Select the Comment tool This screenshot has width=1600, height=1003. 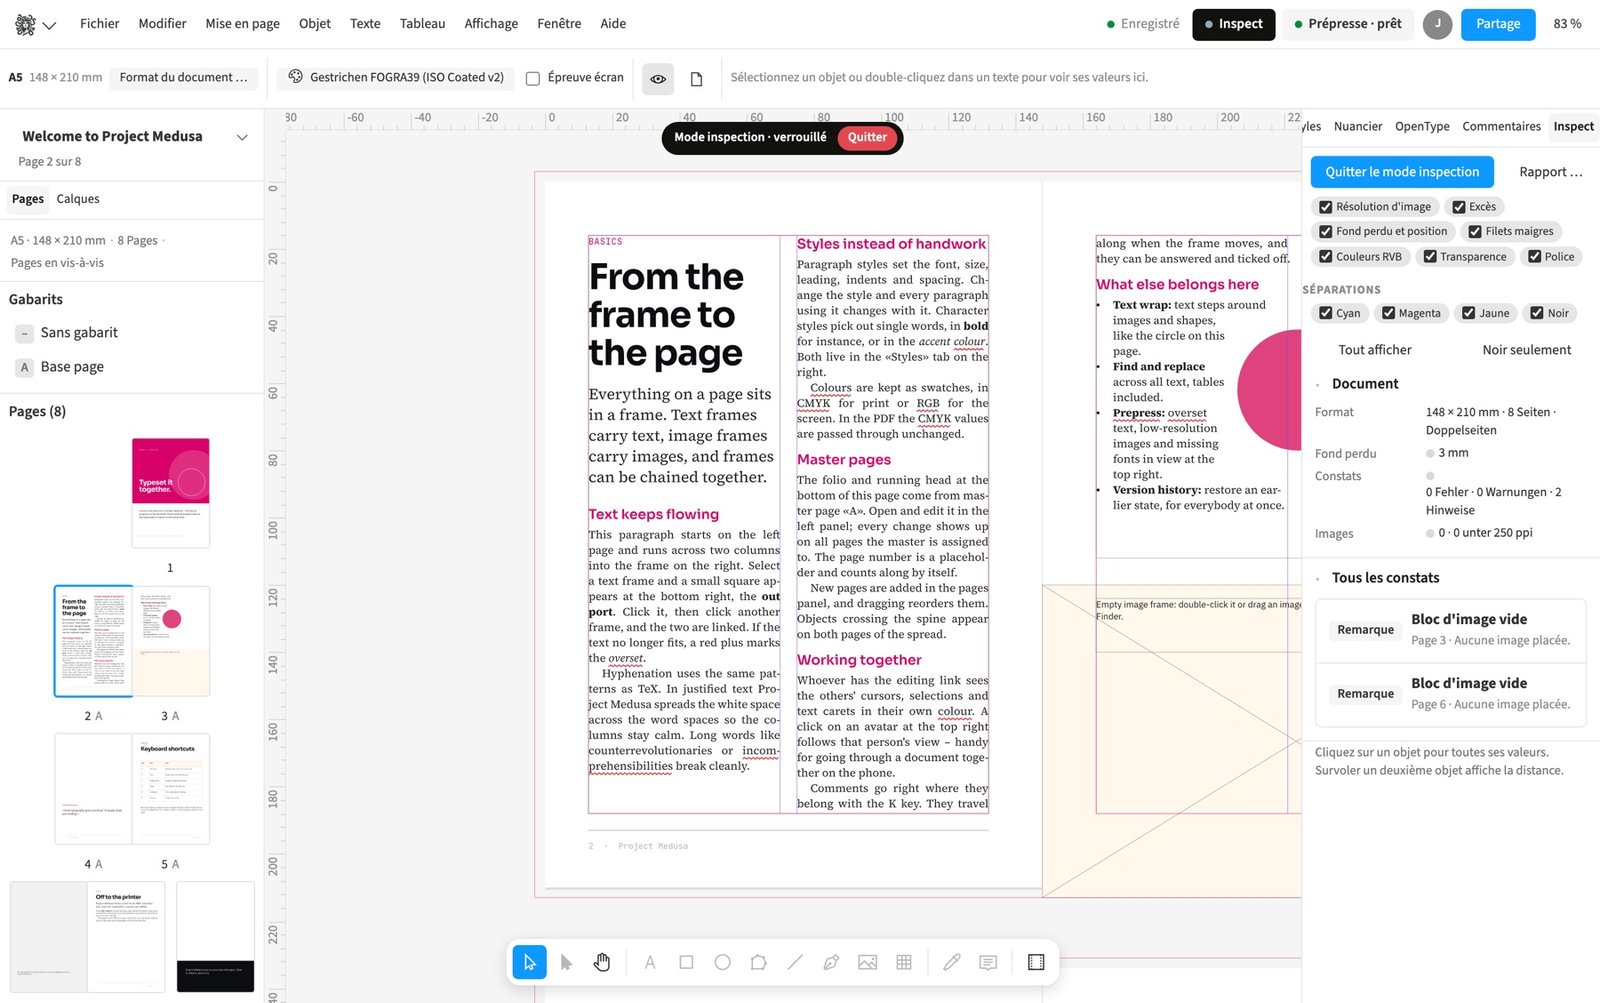[988, 962]
